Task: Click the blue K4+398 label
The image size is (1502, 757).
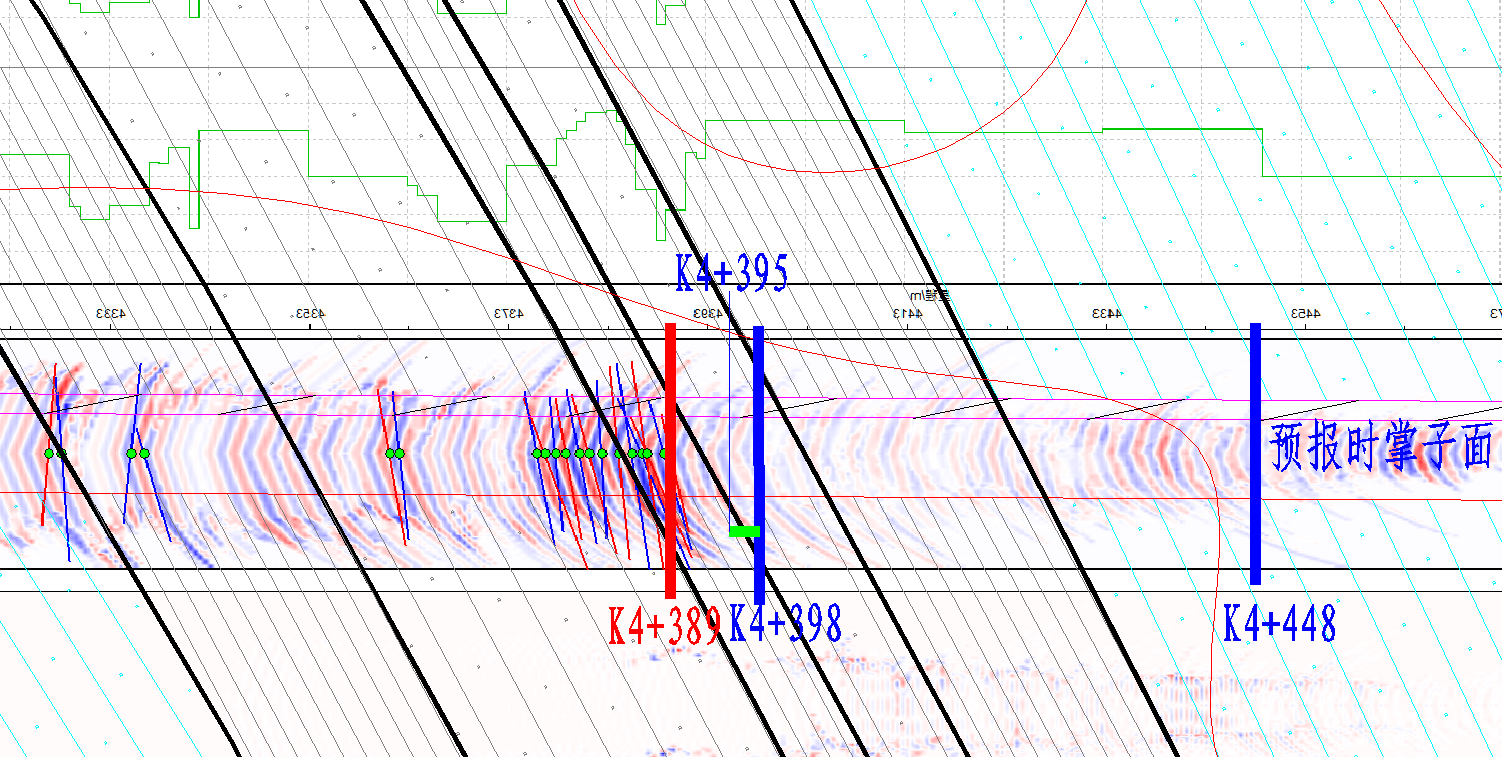Action: click(786, 624)
